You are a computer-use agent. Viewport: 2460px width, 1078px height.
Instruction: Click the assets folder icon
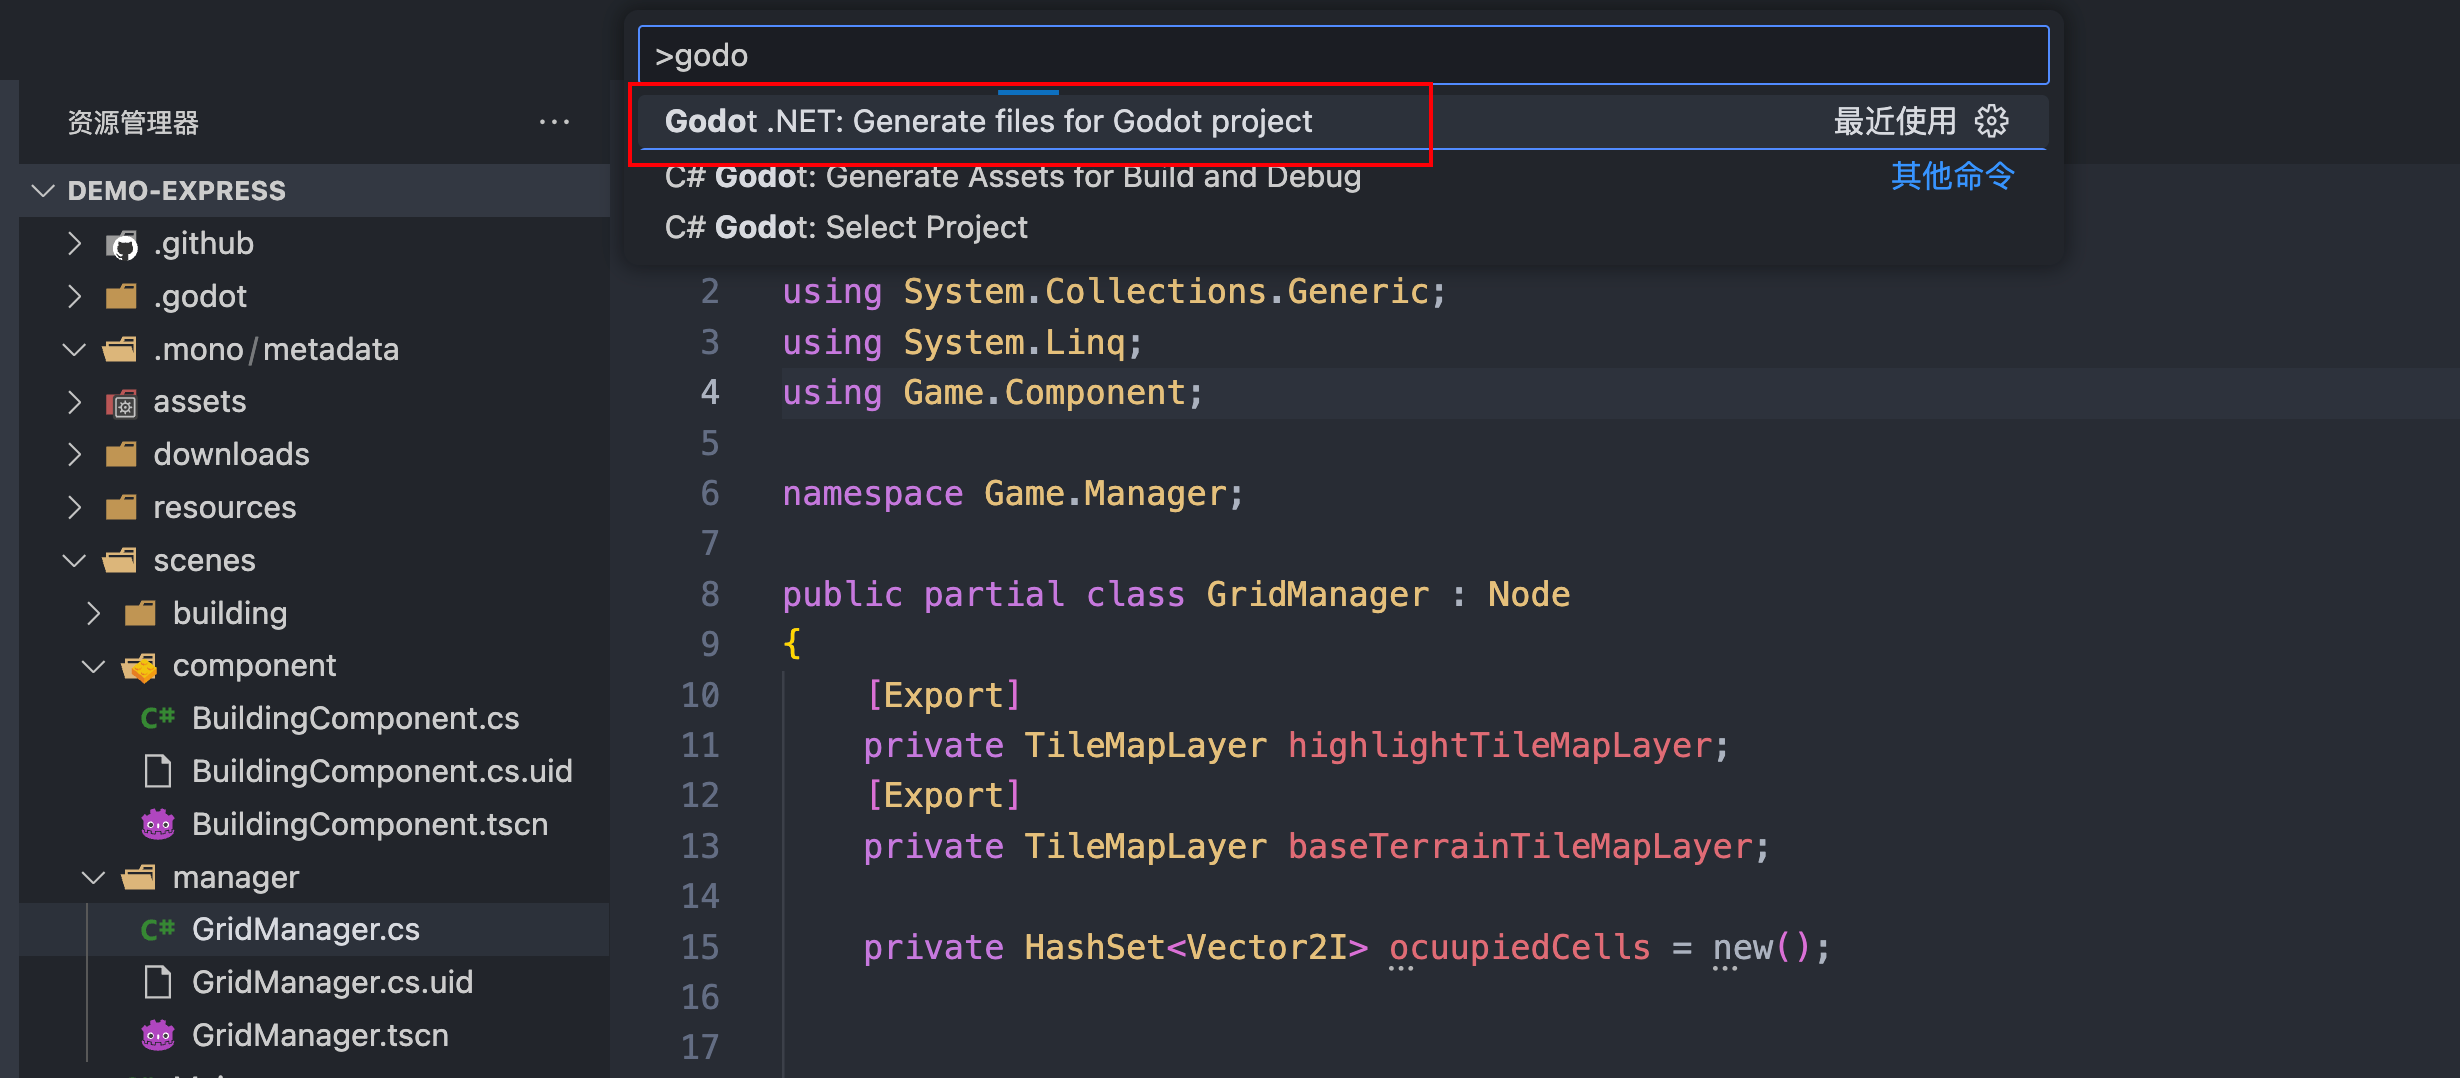point(122,402)
